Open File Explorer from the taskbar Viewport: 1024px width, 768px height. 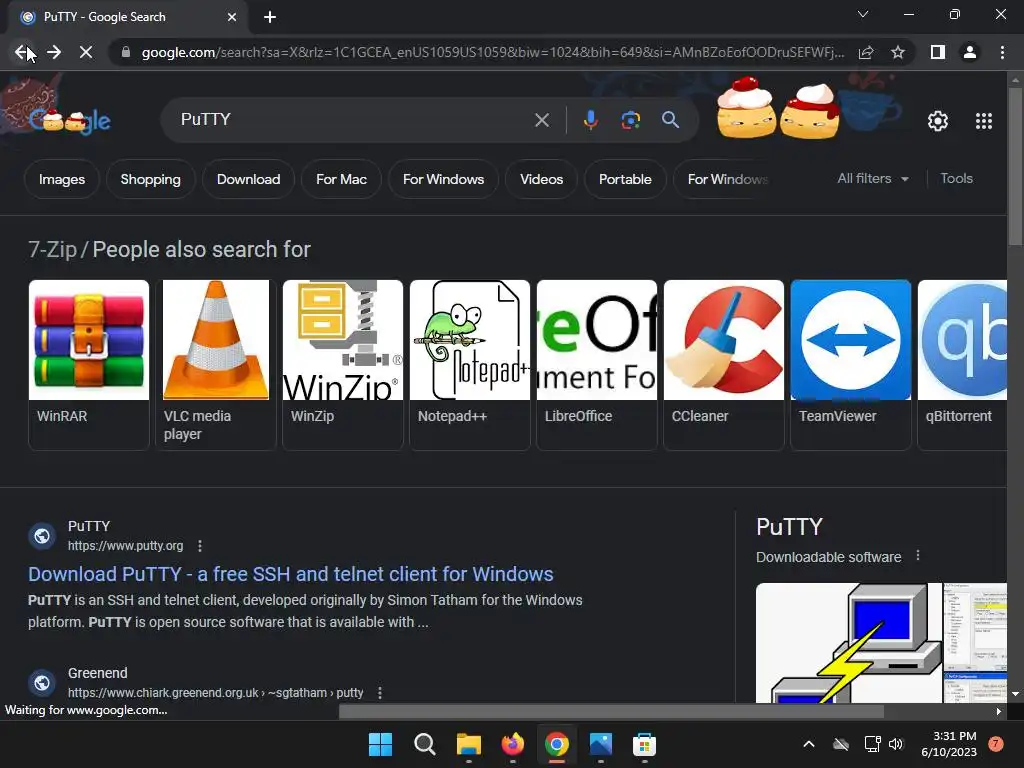(x=468, y=744)
